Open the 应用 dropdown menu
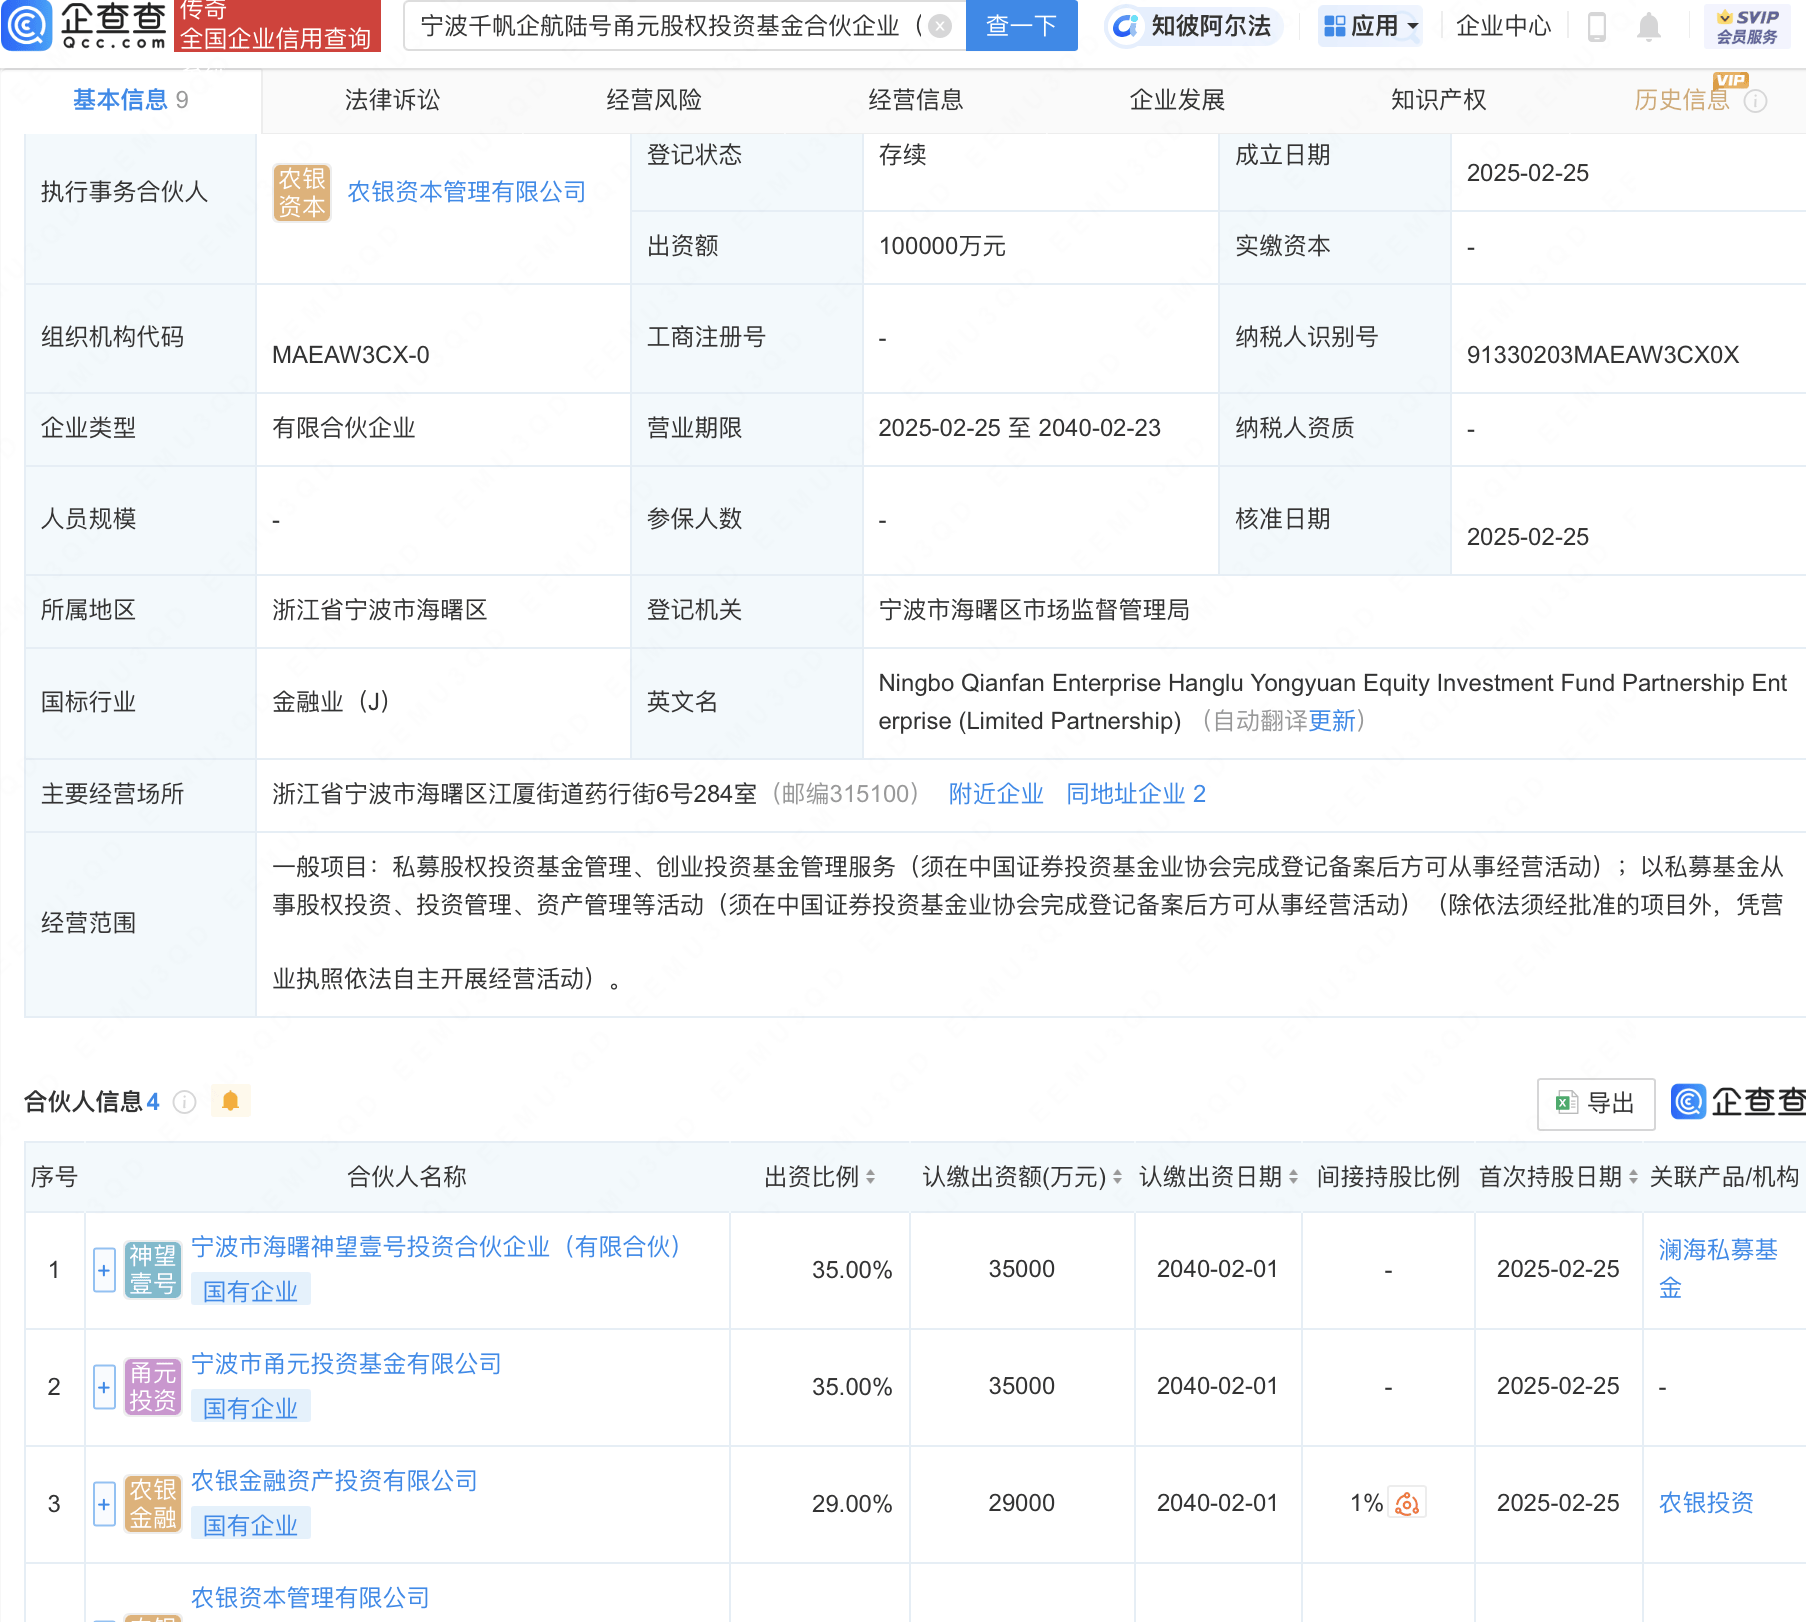Screen dimensions: 1806x1622 (1370, 26)
